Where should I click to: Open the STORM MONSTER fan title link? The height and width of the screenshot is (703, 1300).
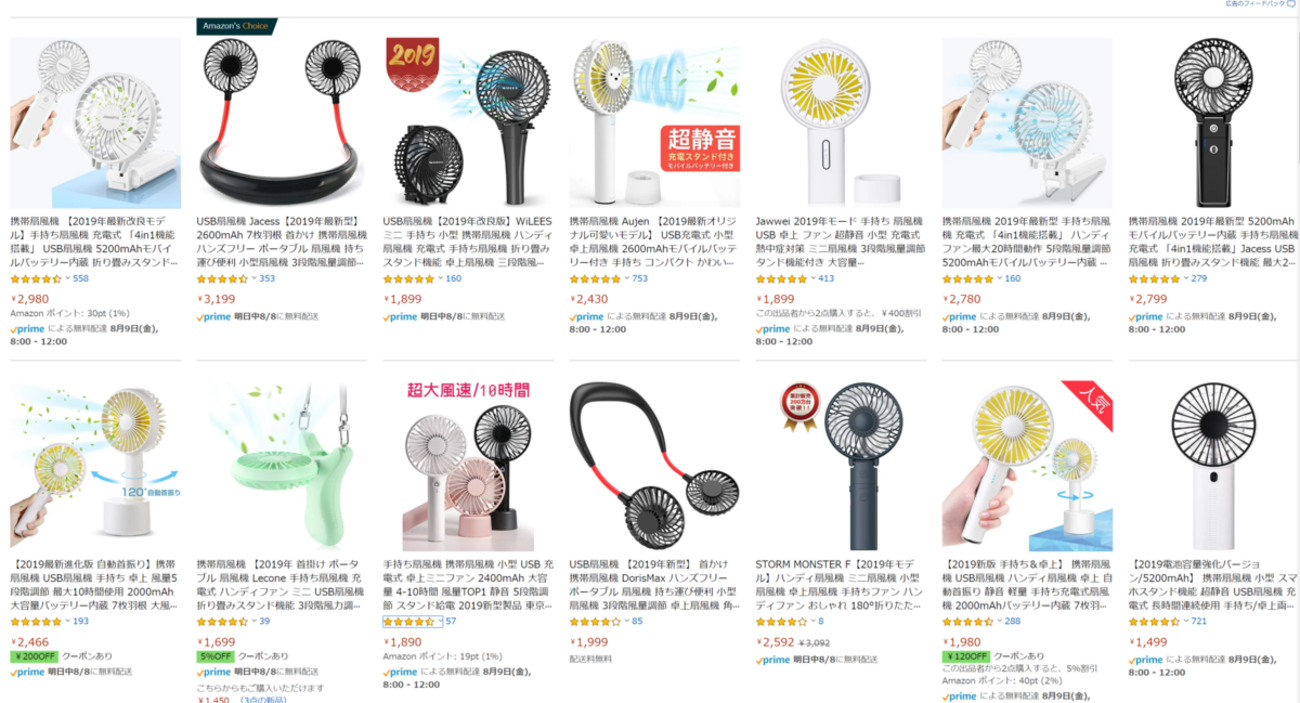tap(840, 585)
